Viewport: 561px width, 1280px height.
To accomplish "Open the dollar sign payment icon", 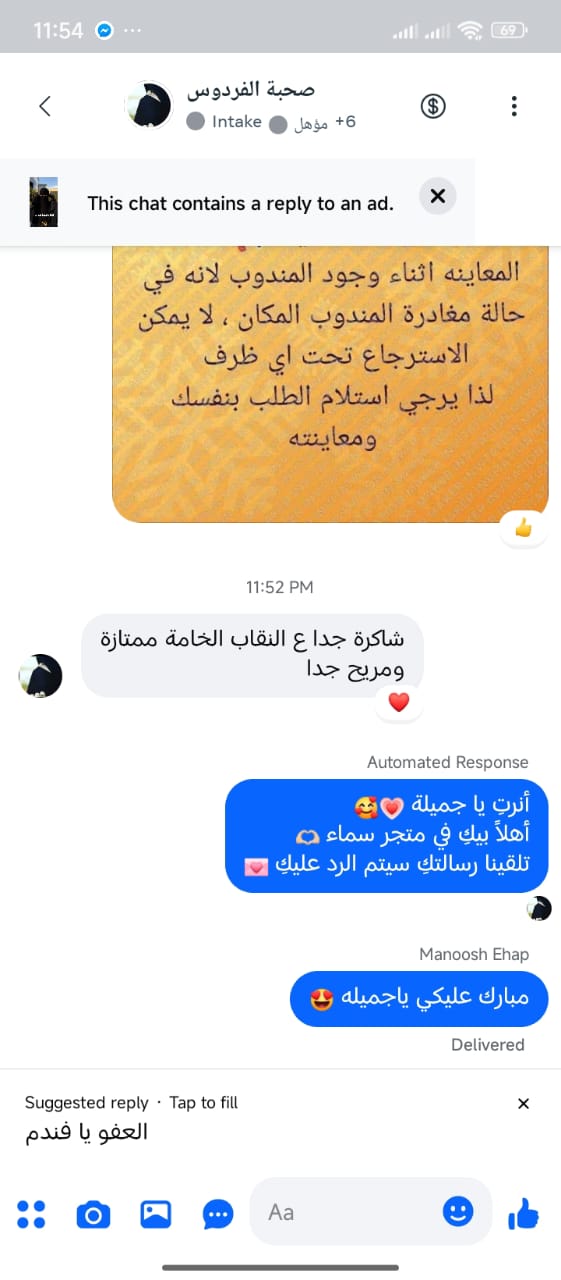I will click(433, 106).
